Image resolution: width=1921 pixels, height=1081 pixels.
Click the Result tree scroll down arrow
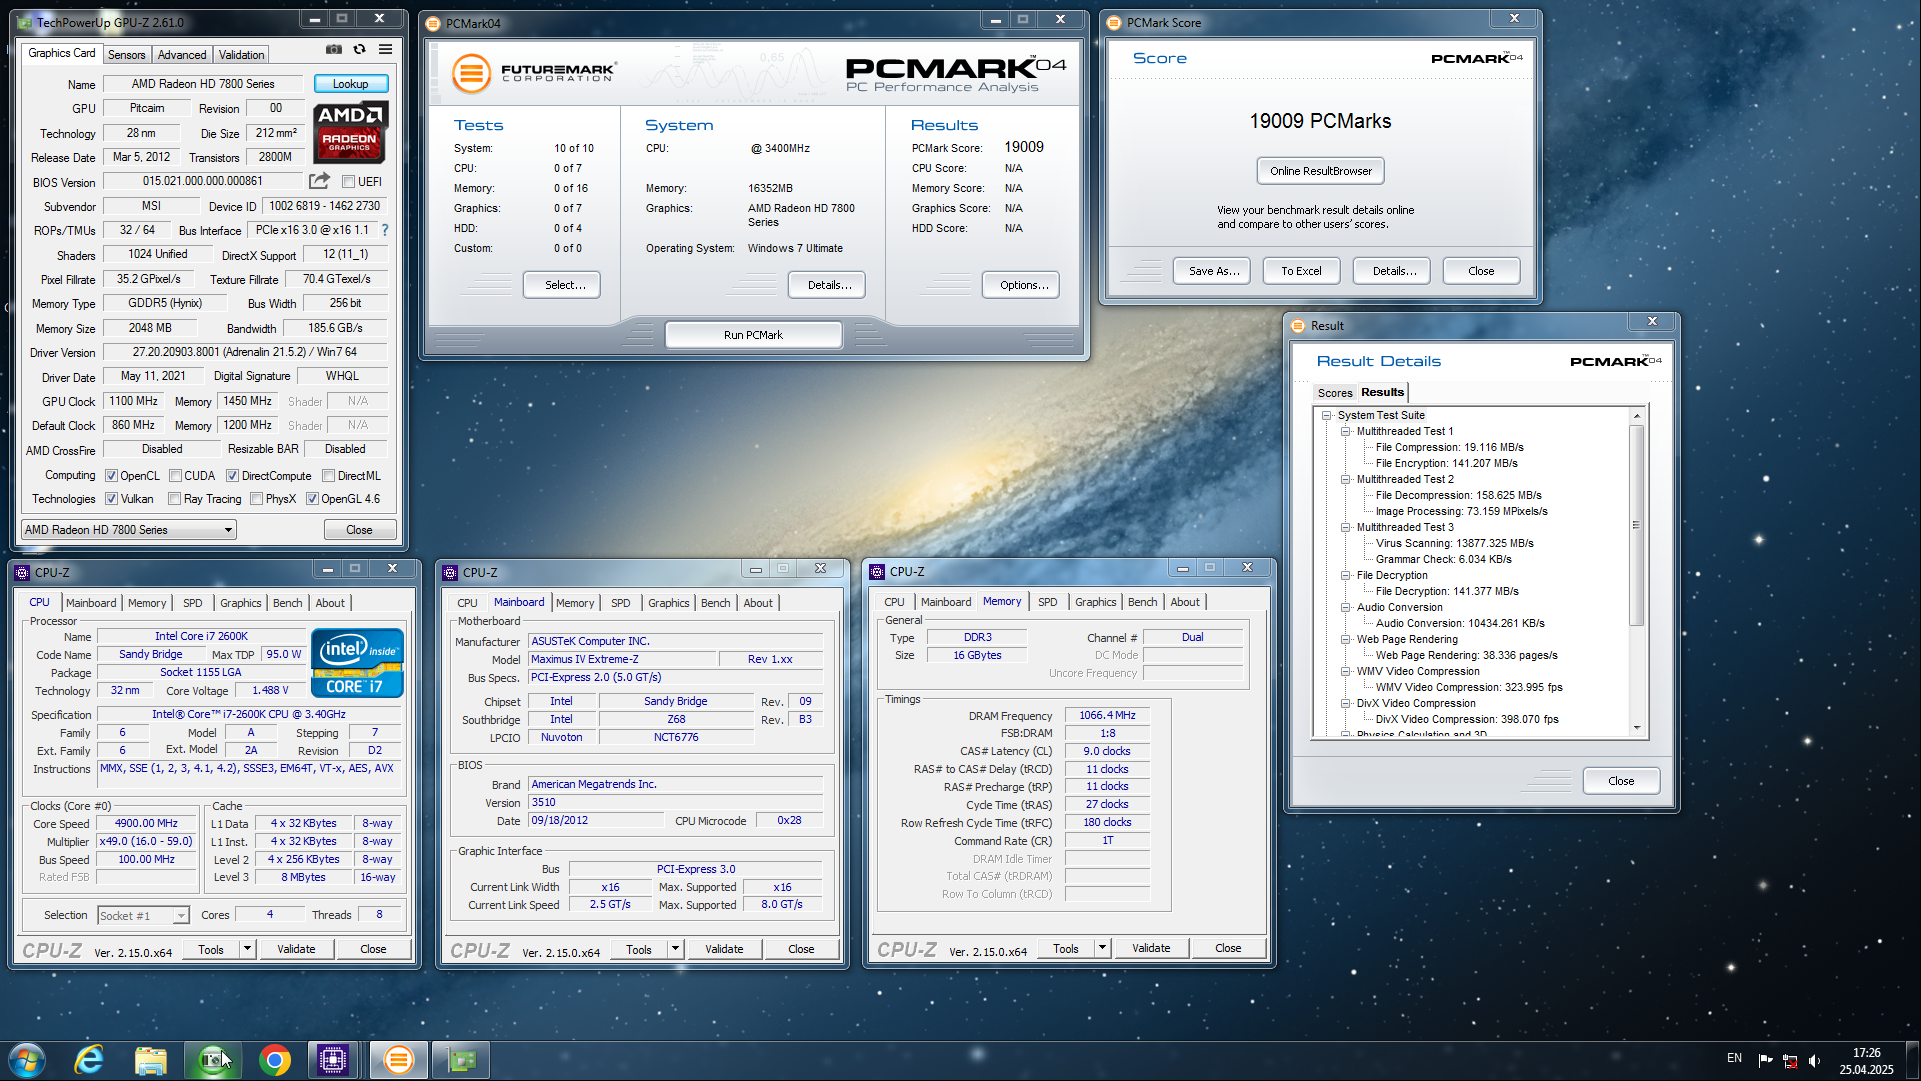pyautogui.click(x=1636, y=728)
